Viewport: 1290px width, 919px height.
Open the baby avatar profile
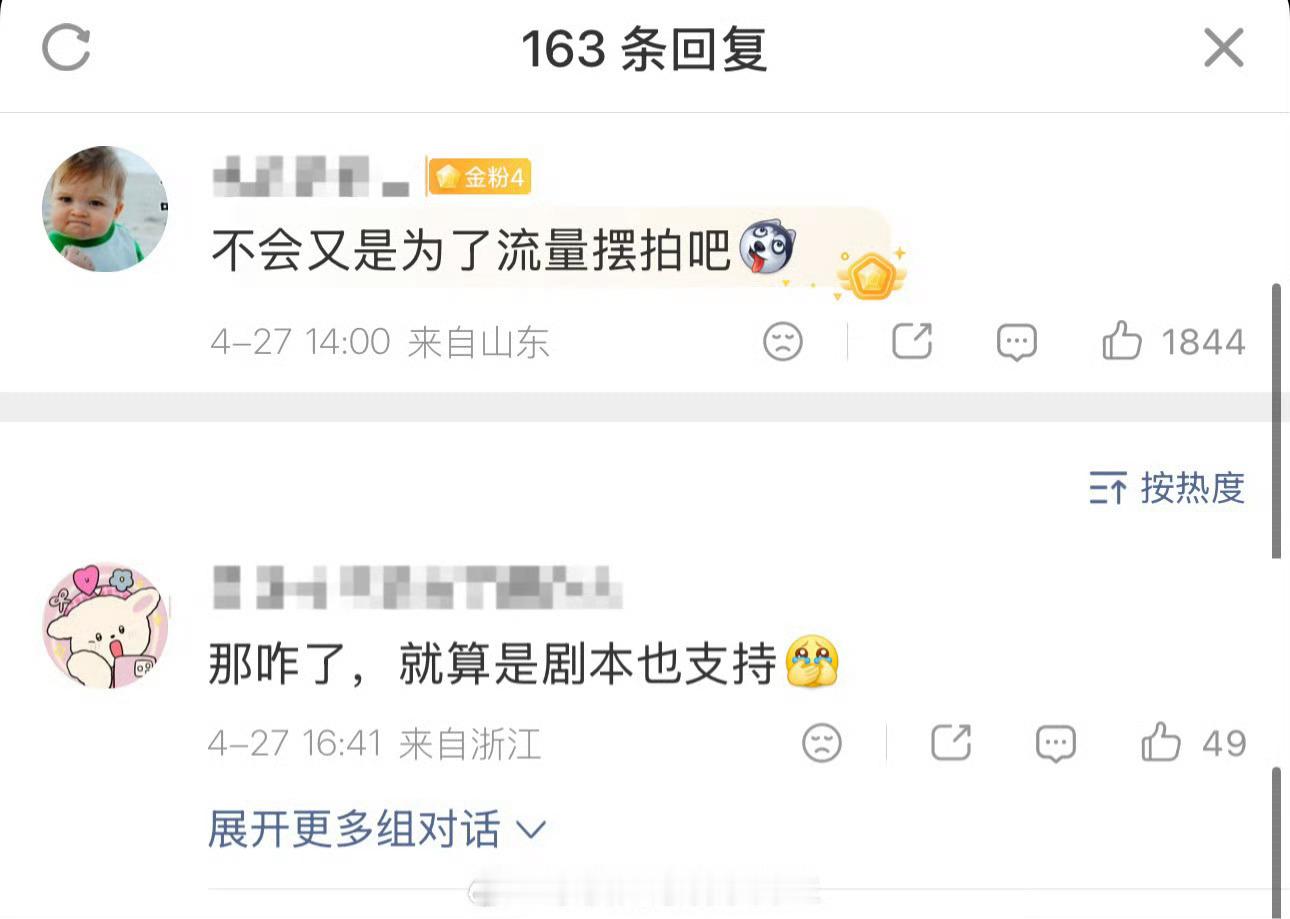(x=105, y=209)
